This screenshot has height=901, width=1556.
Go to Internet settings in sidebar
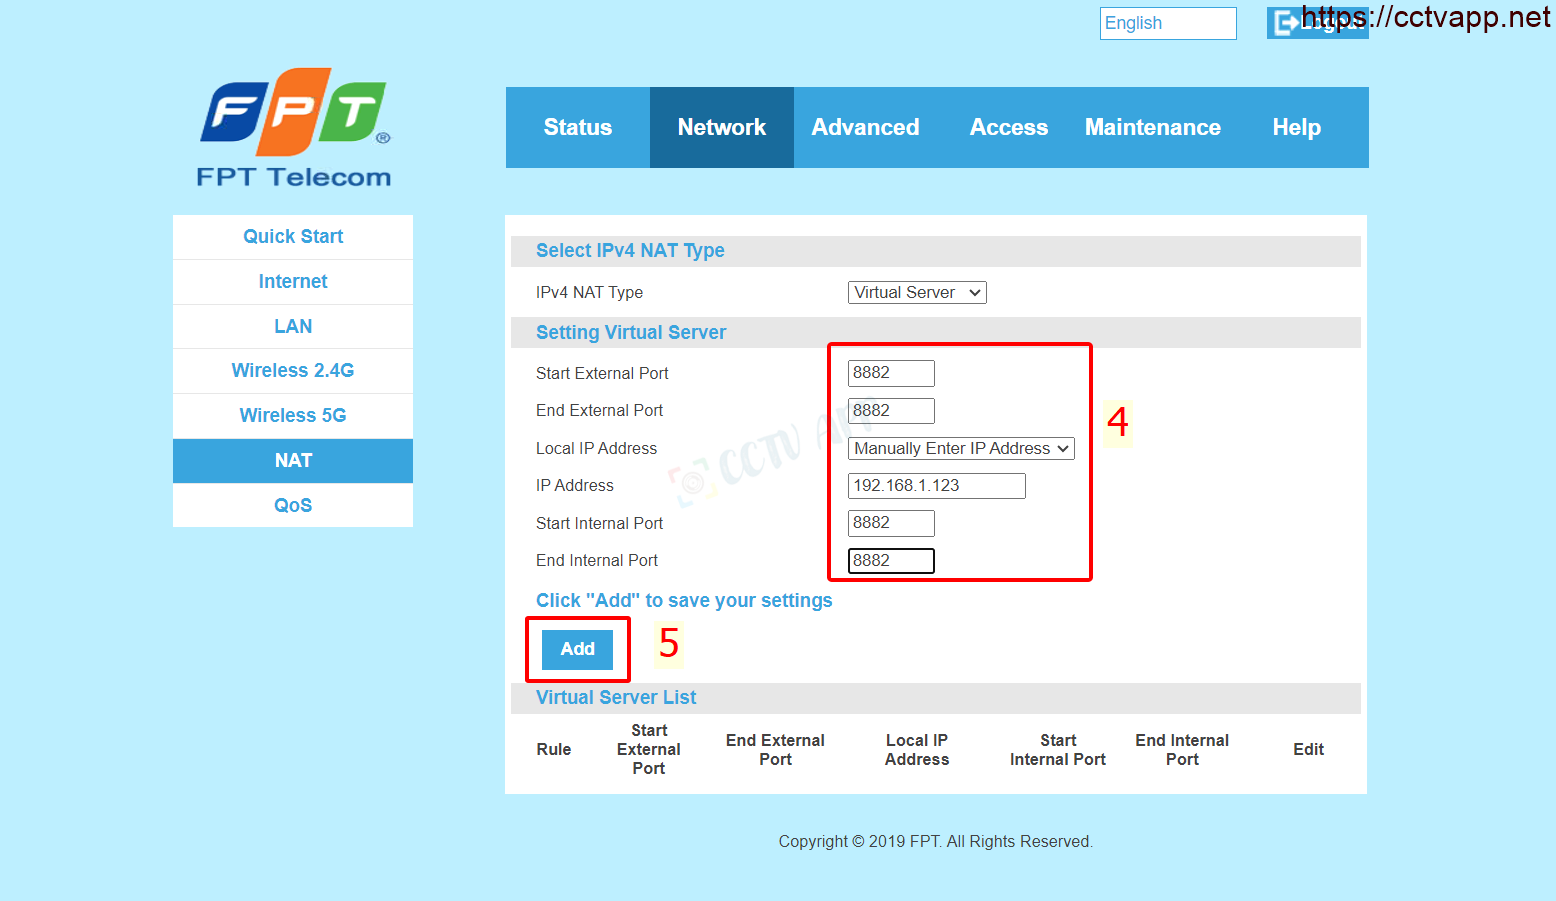point(293,282)
